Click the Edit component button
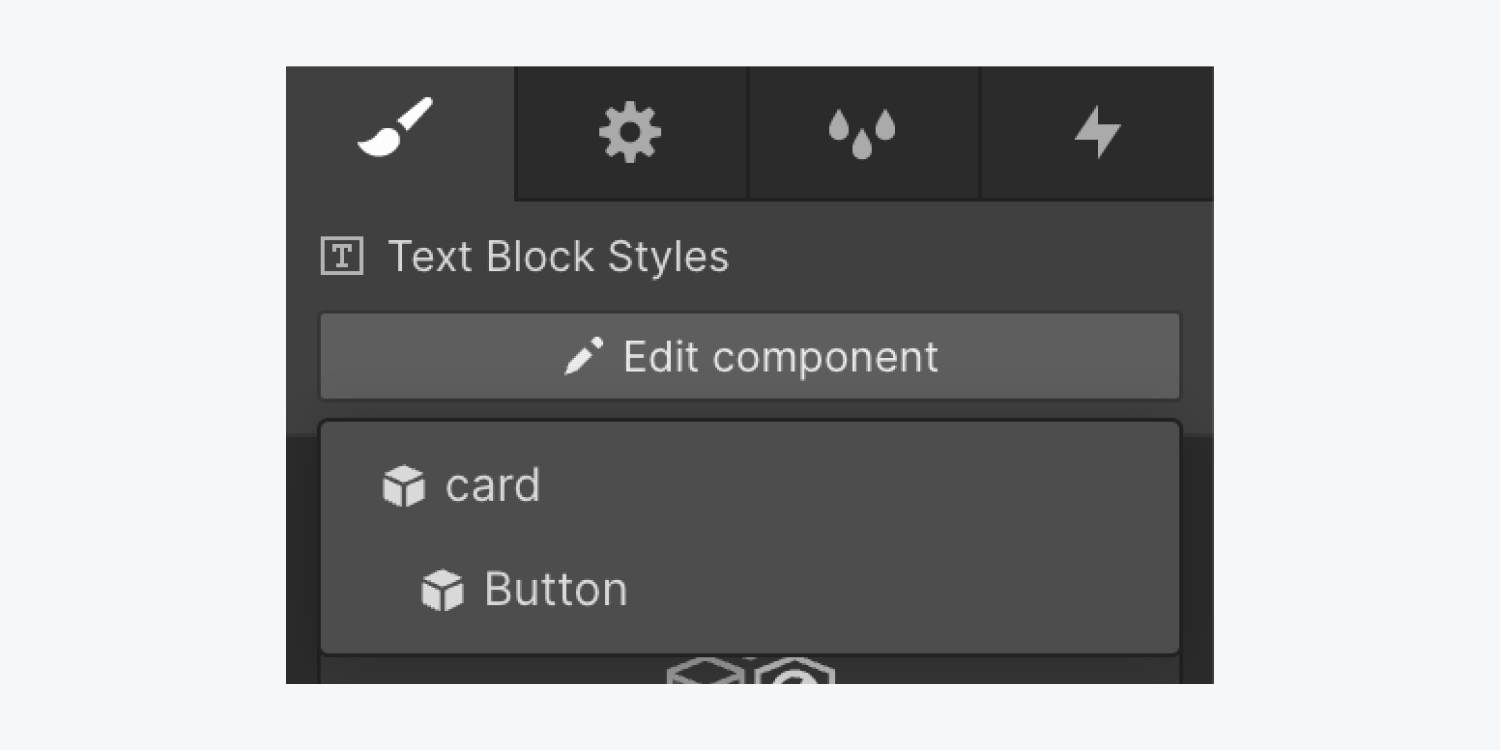1501x751 pixels. pyautogui.click(x=750, y=357)
